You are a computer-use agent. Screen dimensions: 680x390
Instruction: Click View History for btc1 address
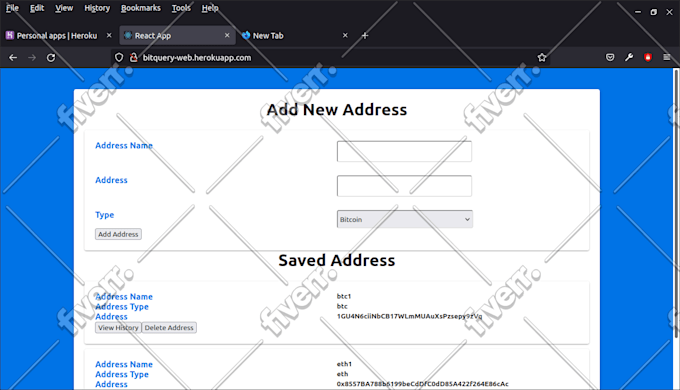pos(118,328)
